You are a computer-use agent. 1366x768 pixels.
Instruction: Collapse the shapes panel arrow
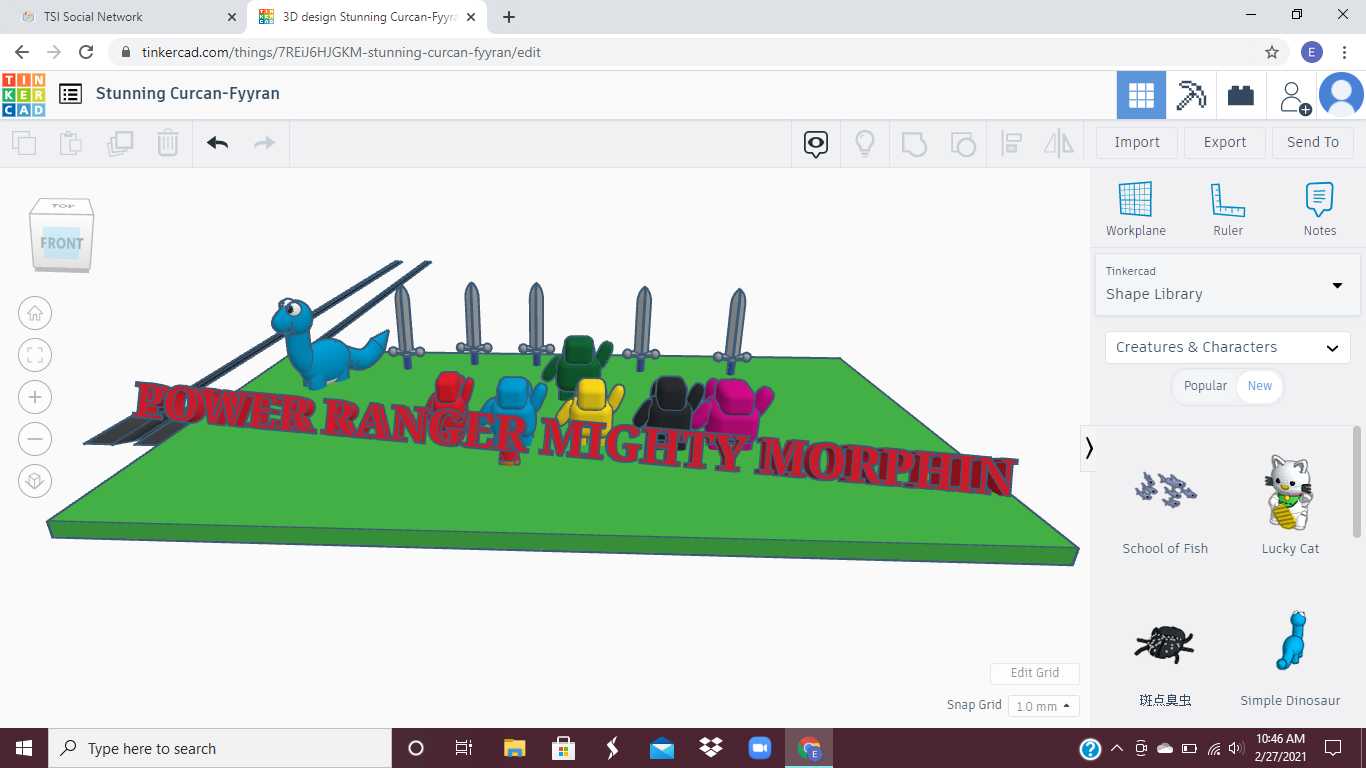[1089, 449]
